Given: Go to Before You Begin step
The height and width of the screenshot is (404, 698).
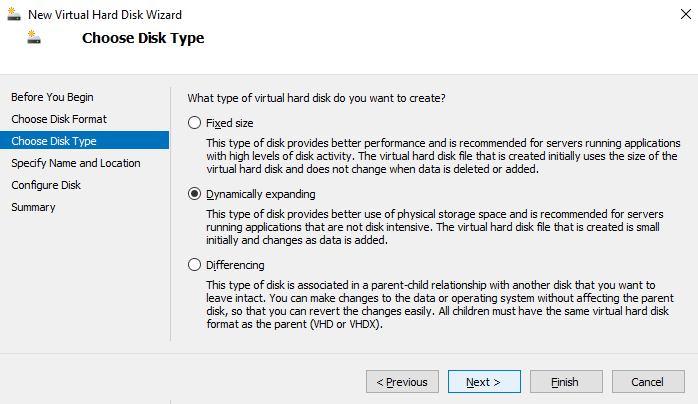Looking at the screenshot, I should 53,97.
